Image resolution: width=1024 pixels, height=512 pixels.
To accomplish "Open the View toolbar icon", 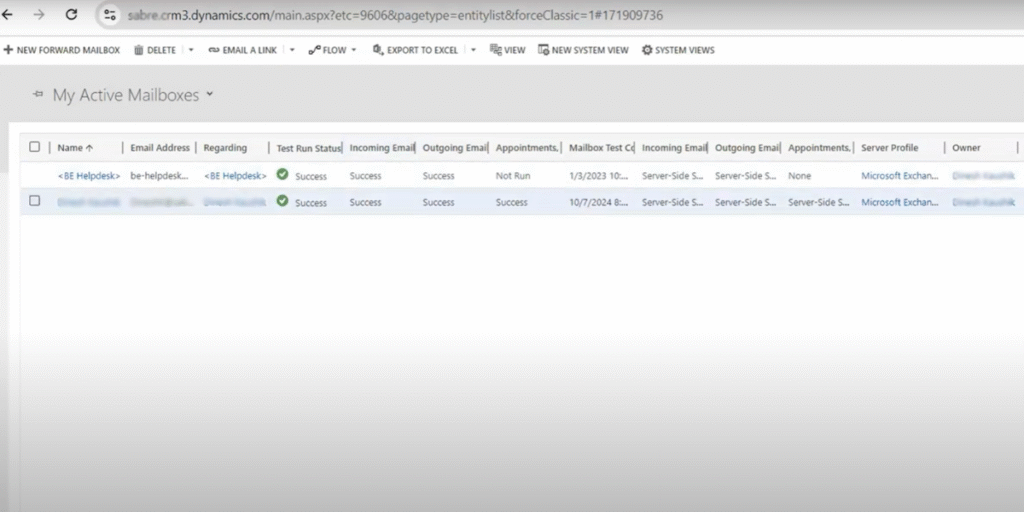I will click(x=495, y=50).
